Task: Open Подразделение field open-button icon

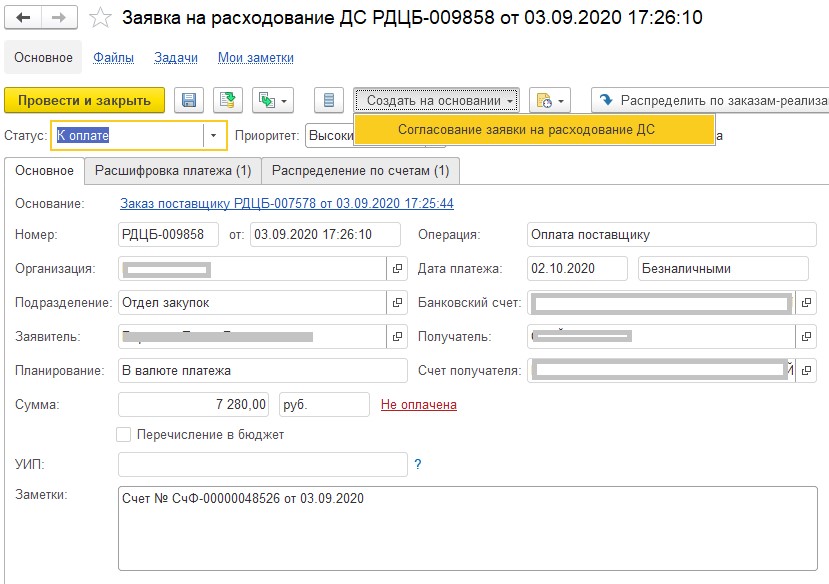Action: click(397, 302)
